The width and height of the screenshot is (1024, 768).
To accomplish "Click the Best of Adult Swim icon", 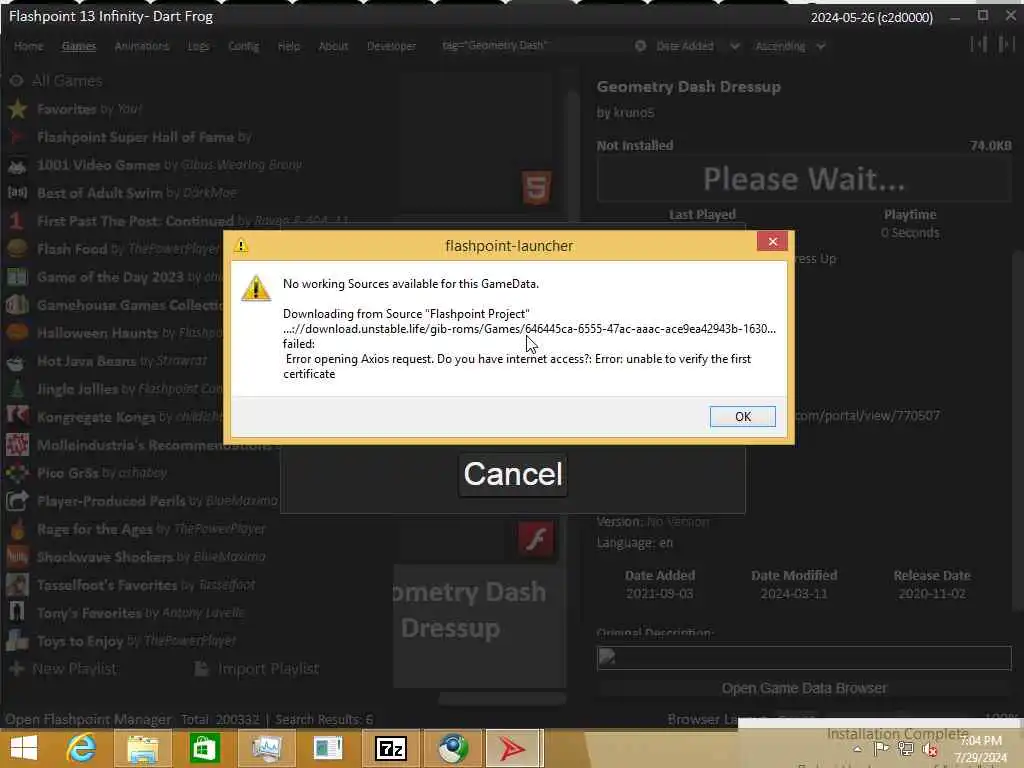I will (x=17, y=193).
